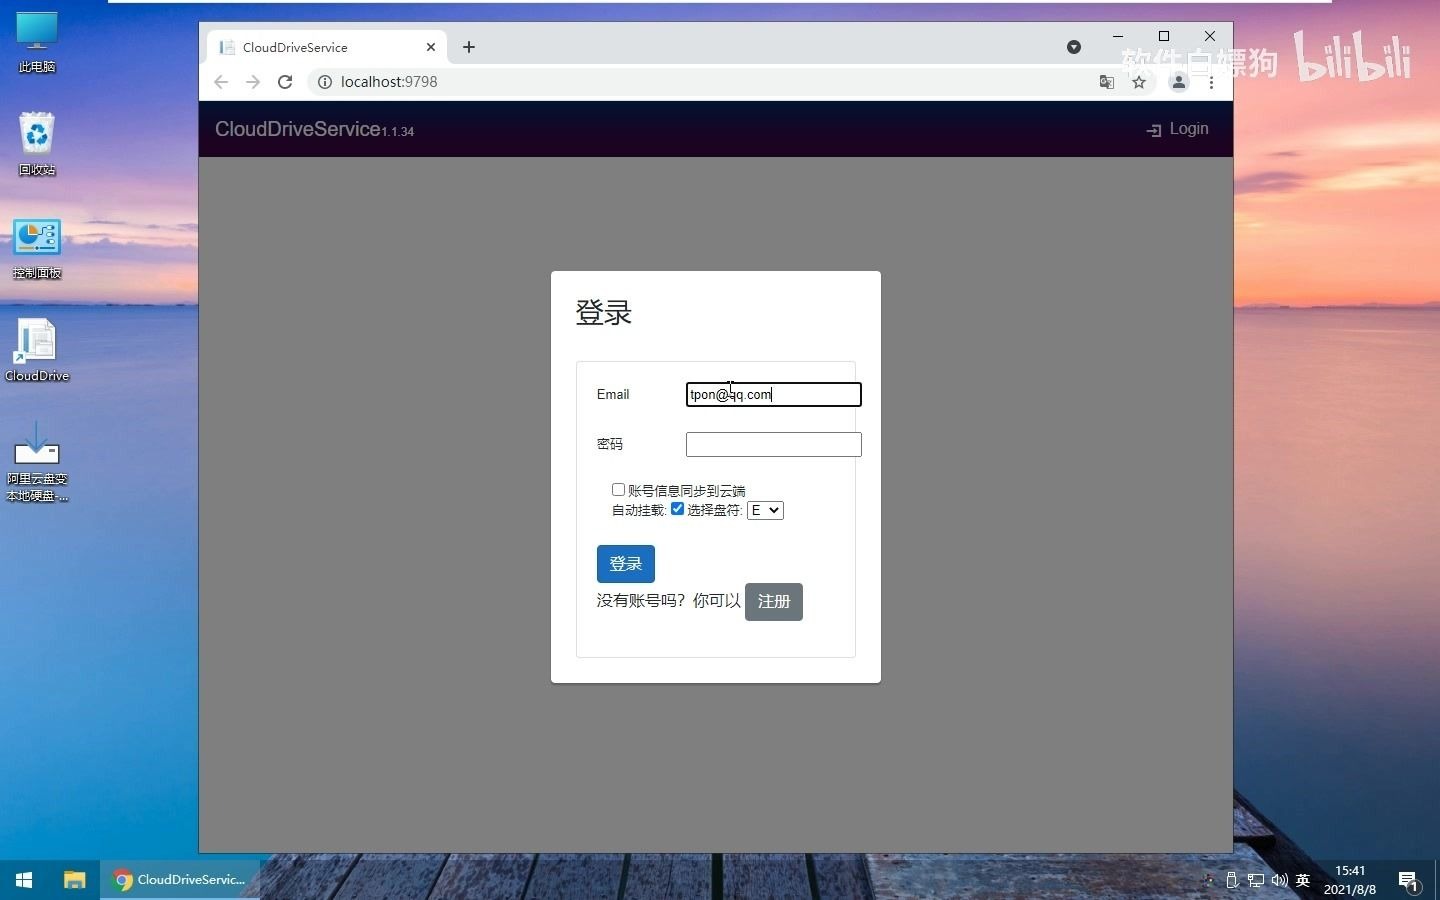The height and width of the screenshot is (900, 1440).
Task: Open the Chrome profile avatar
Action: 1179,82
